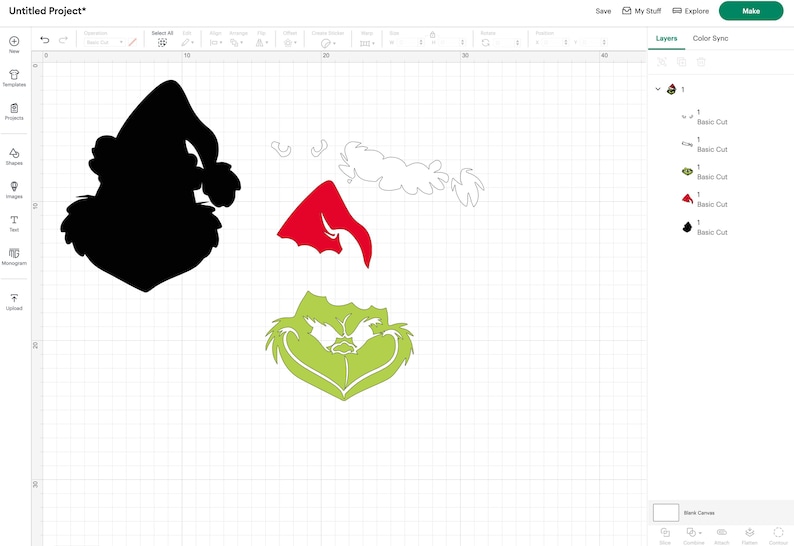Open the Projects panel

(x=14, y=111)
